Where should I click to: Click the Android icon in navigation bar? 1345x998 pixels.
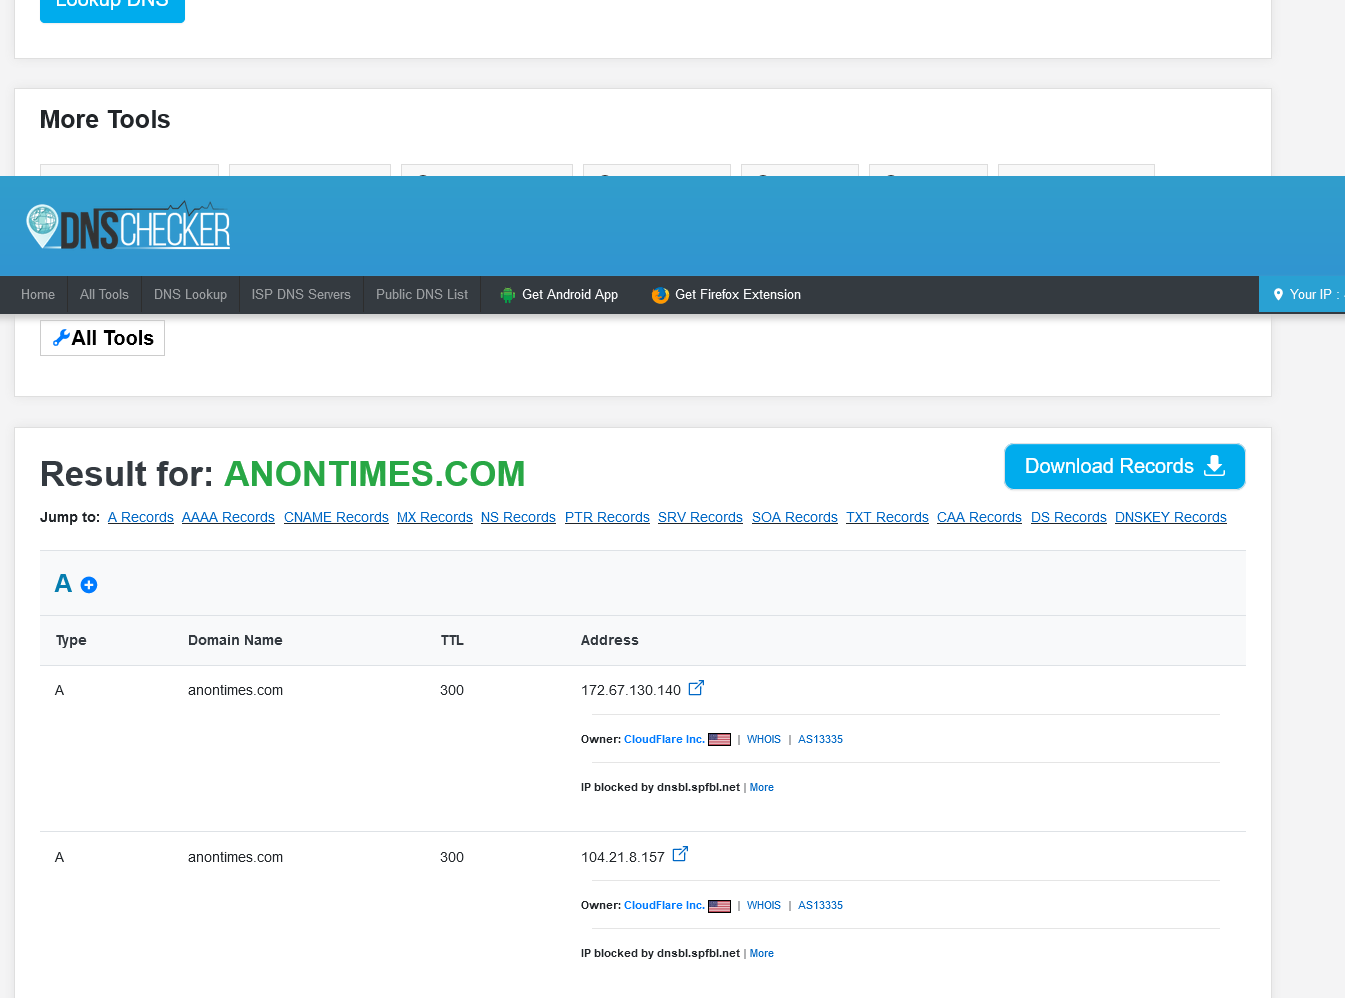[x=507, y=295]
